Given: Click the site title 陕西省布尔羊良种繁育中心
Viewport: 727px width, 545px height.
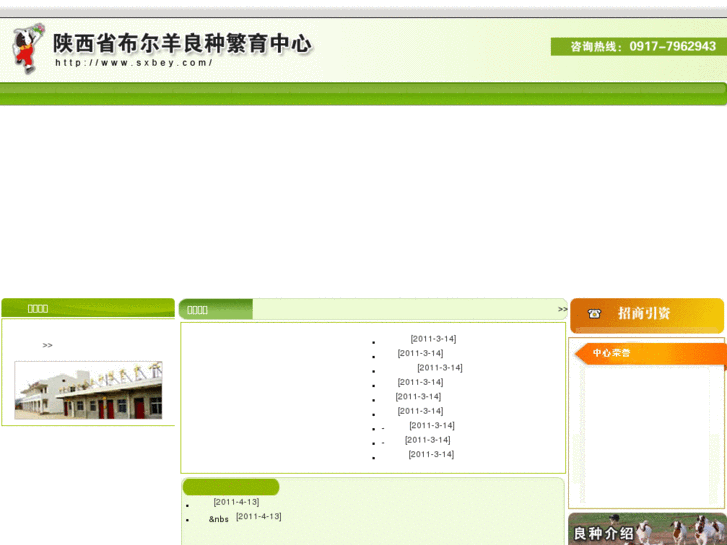Looking at the screenshot, I should tap(183, 44).
